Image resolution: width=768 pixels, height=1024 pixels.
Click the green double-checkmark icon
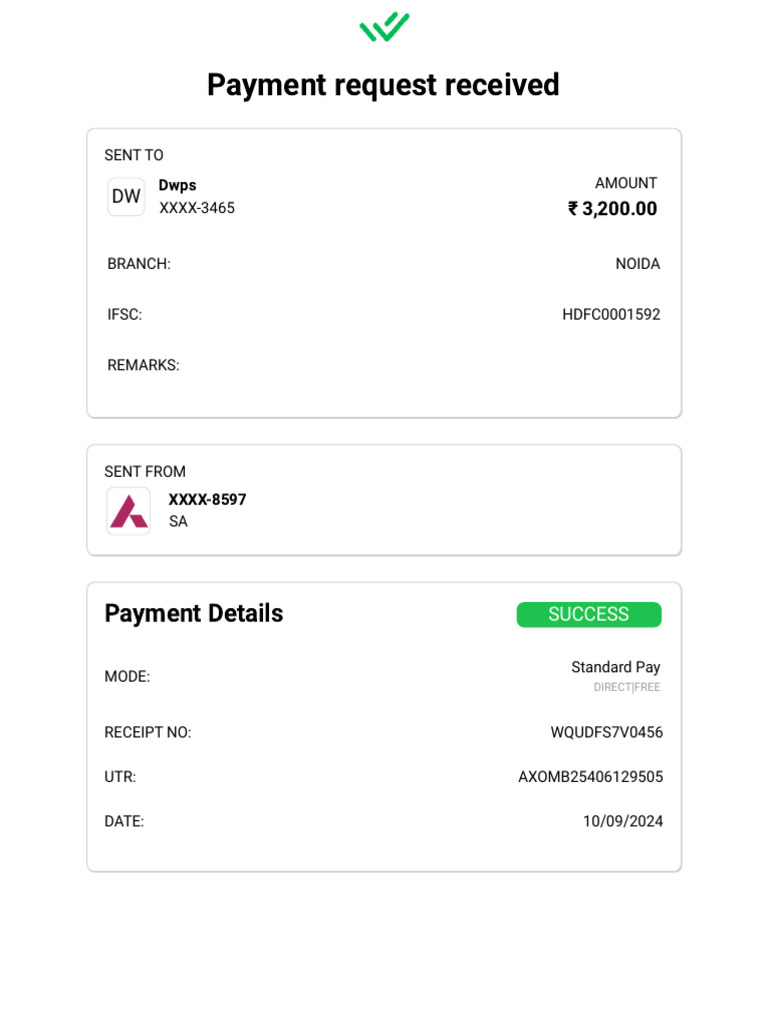[x=384, y=27]
